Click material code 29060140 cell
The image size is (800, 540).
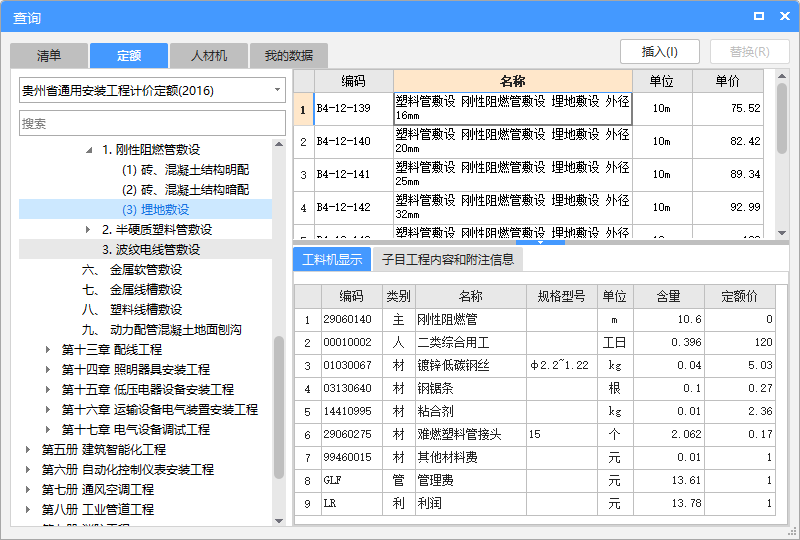click(352, 320)
